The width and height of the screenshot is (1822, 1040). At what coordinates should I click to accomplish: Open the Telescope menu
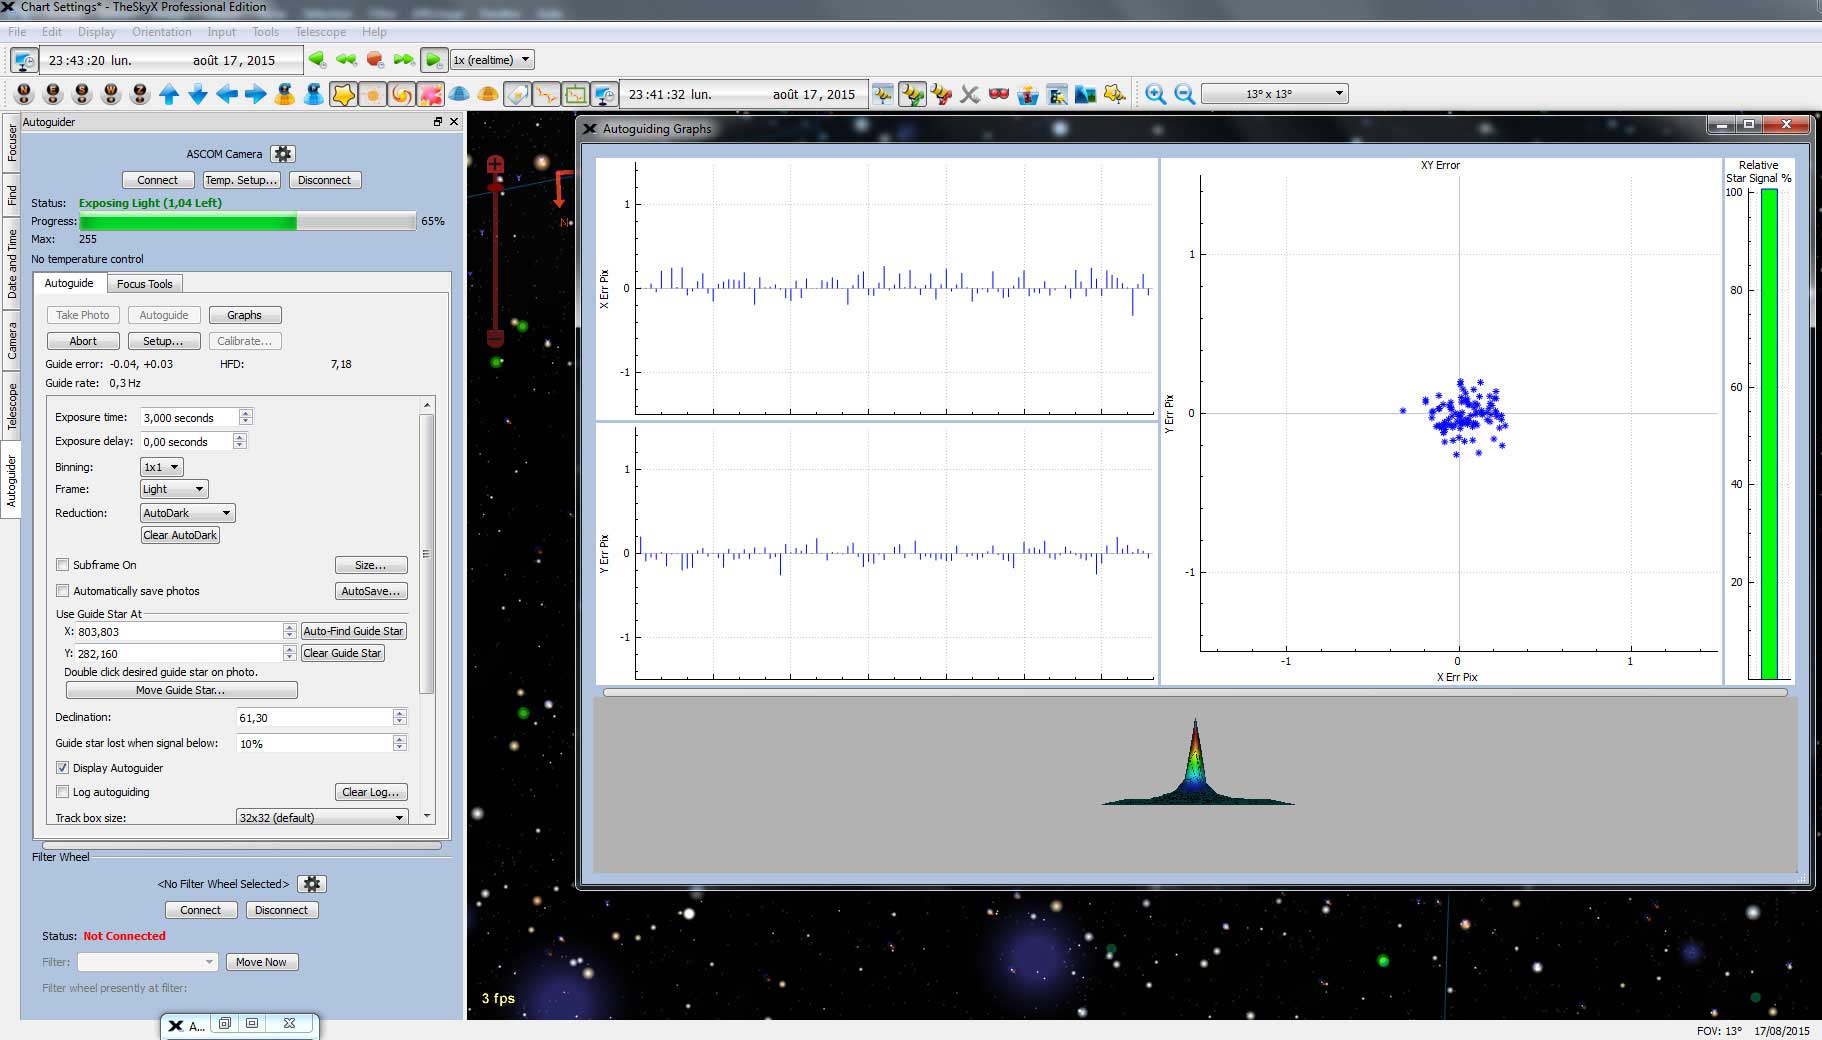coord(319,31)
